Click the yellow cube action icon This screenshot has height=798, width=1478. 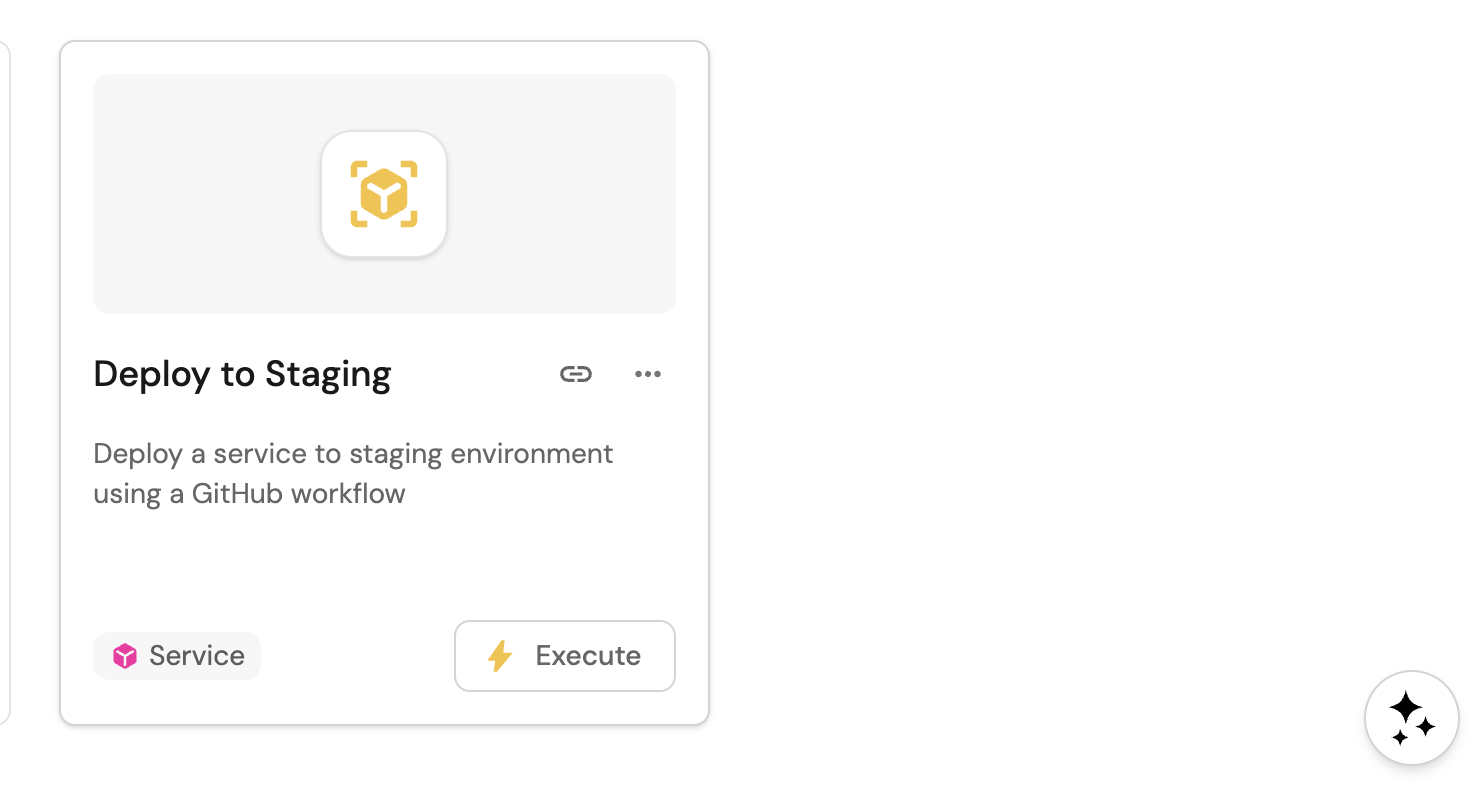[384, 194]
